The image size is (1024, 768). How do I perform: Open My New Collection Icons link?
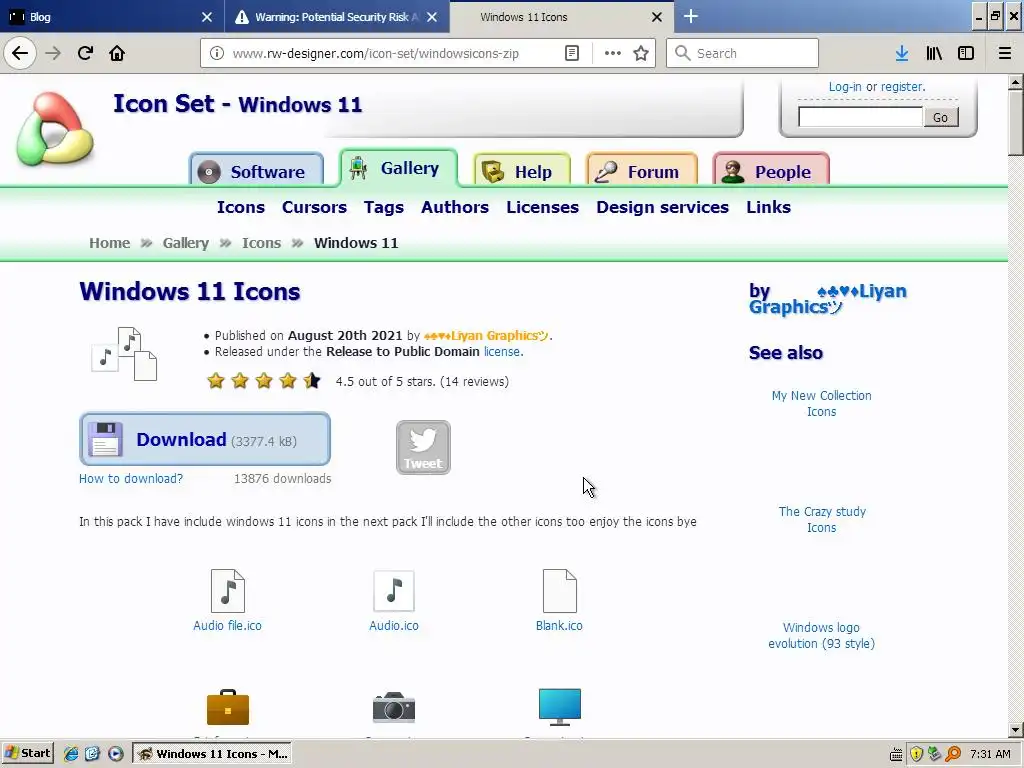pos(822,404)
